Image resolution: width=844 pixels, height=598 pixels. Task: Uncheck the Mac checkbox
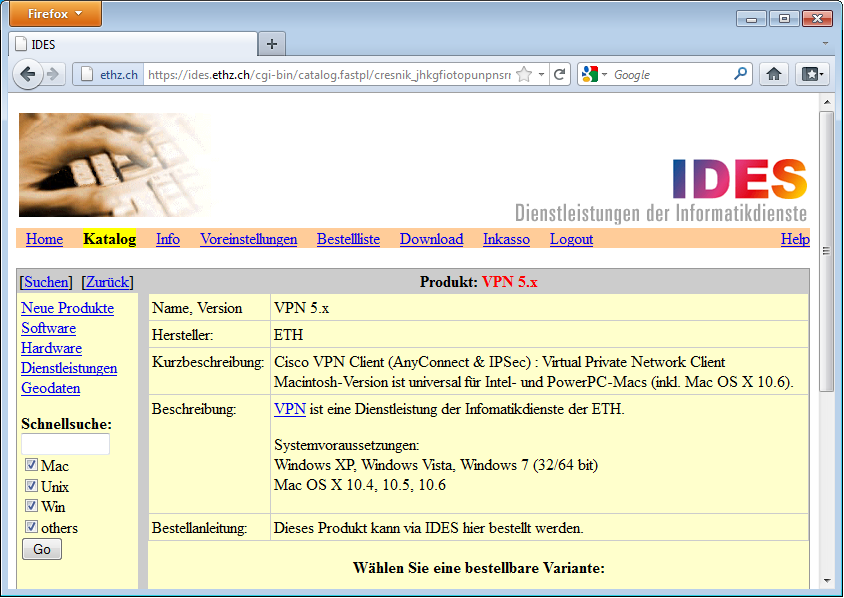coord(31,465)
